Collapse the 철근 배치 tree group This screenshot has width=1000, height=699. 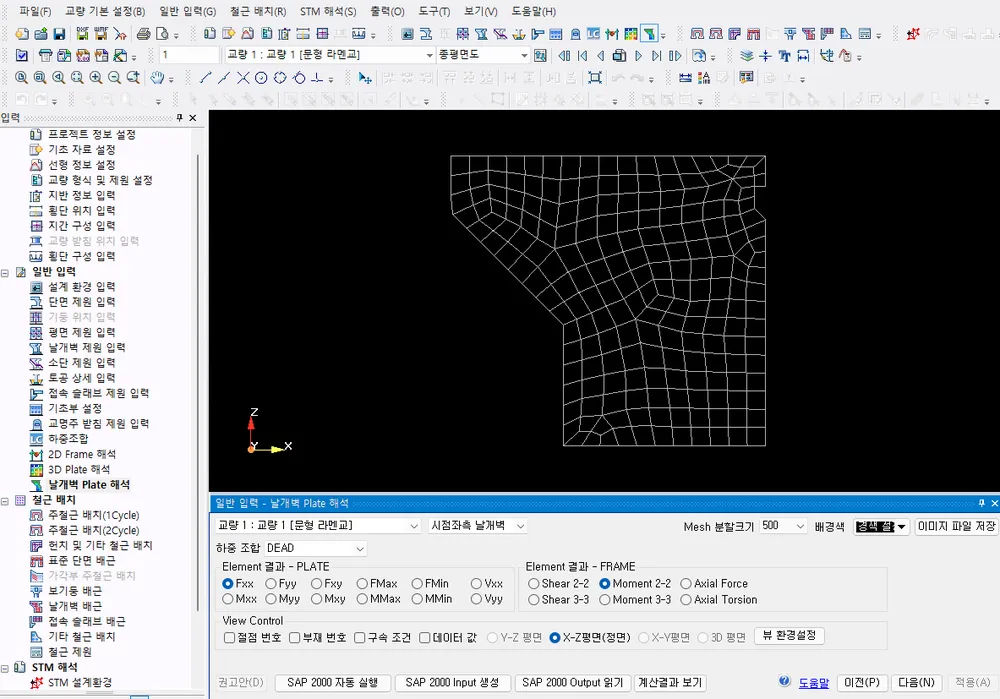pyautogui.click(x=5, y=501)
